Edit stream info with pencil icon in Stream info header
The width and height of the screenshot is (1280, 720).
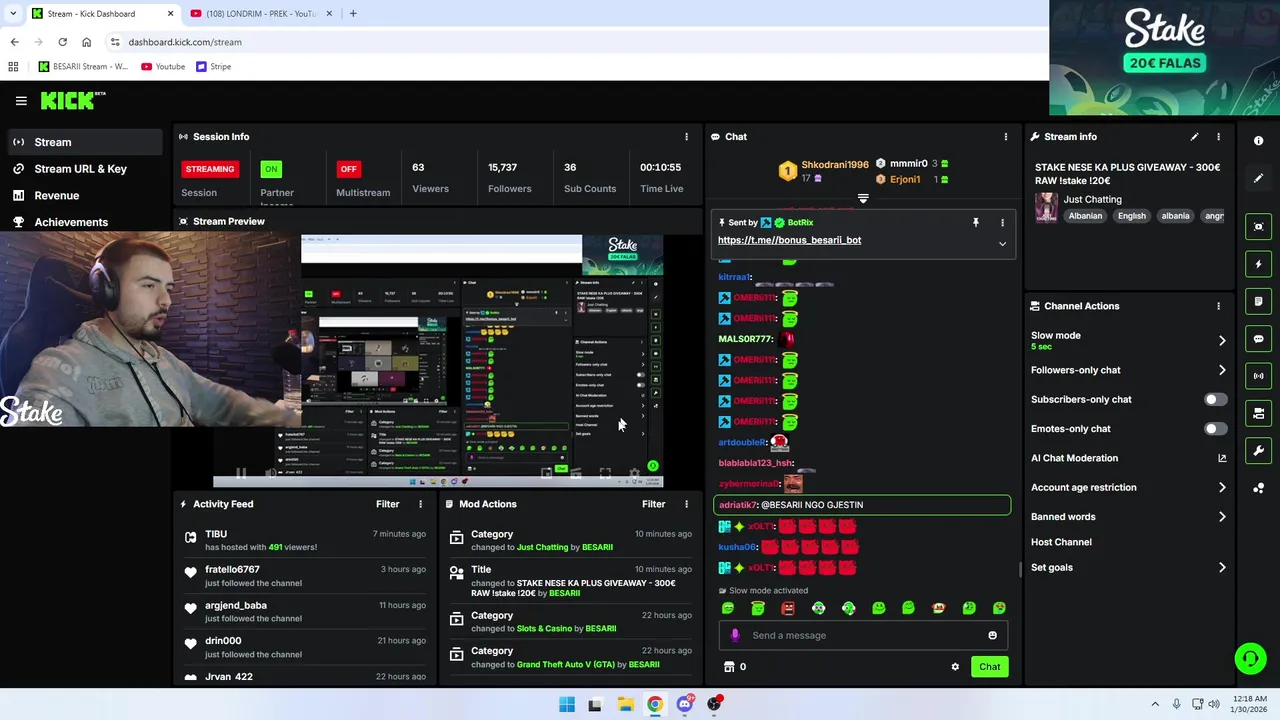(1194, 137)
